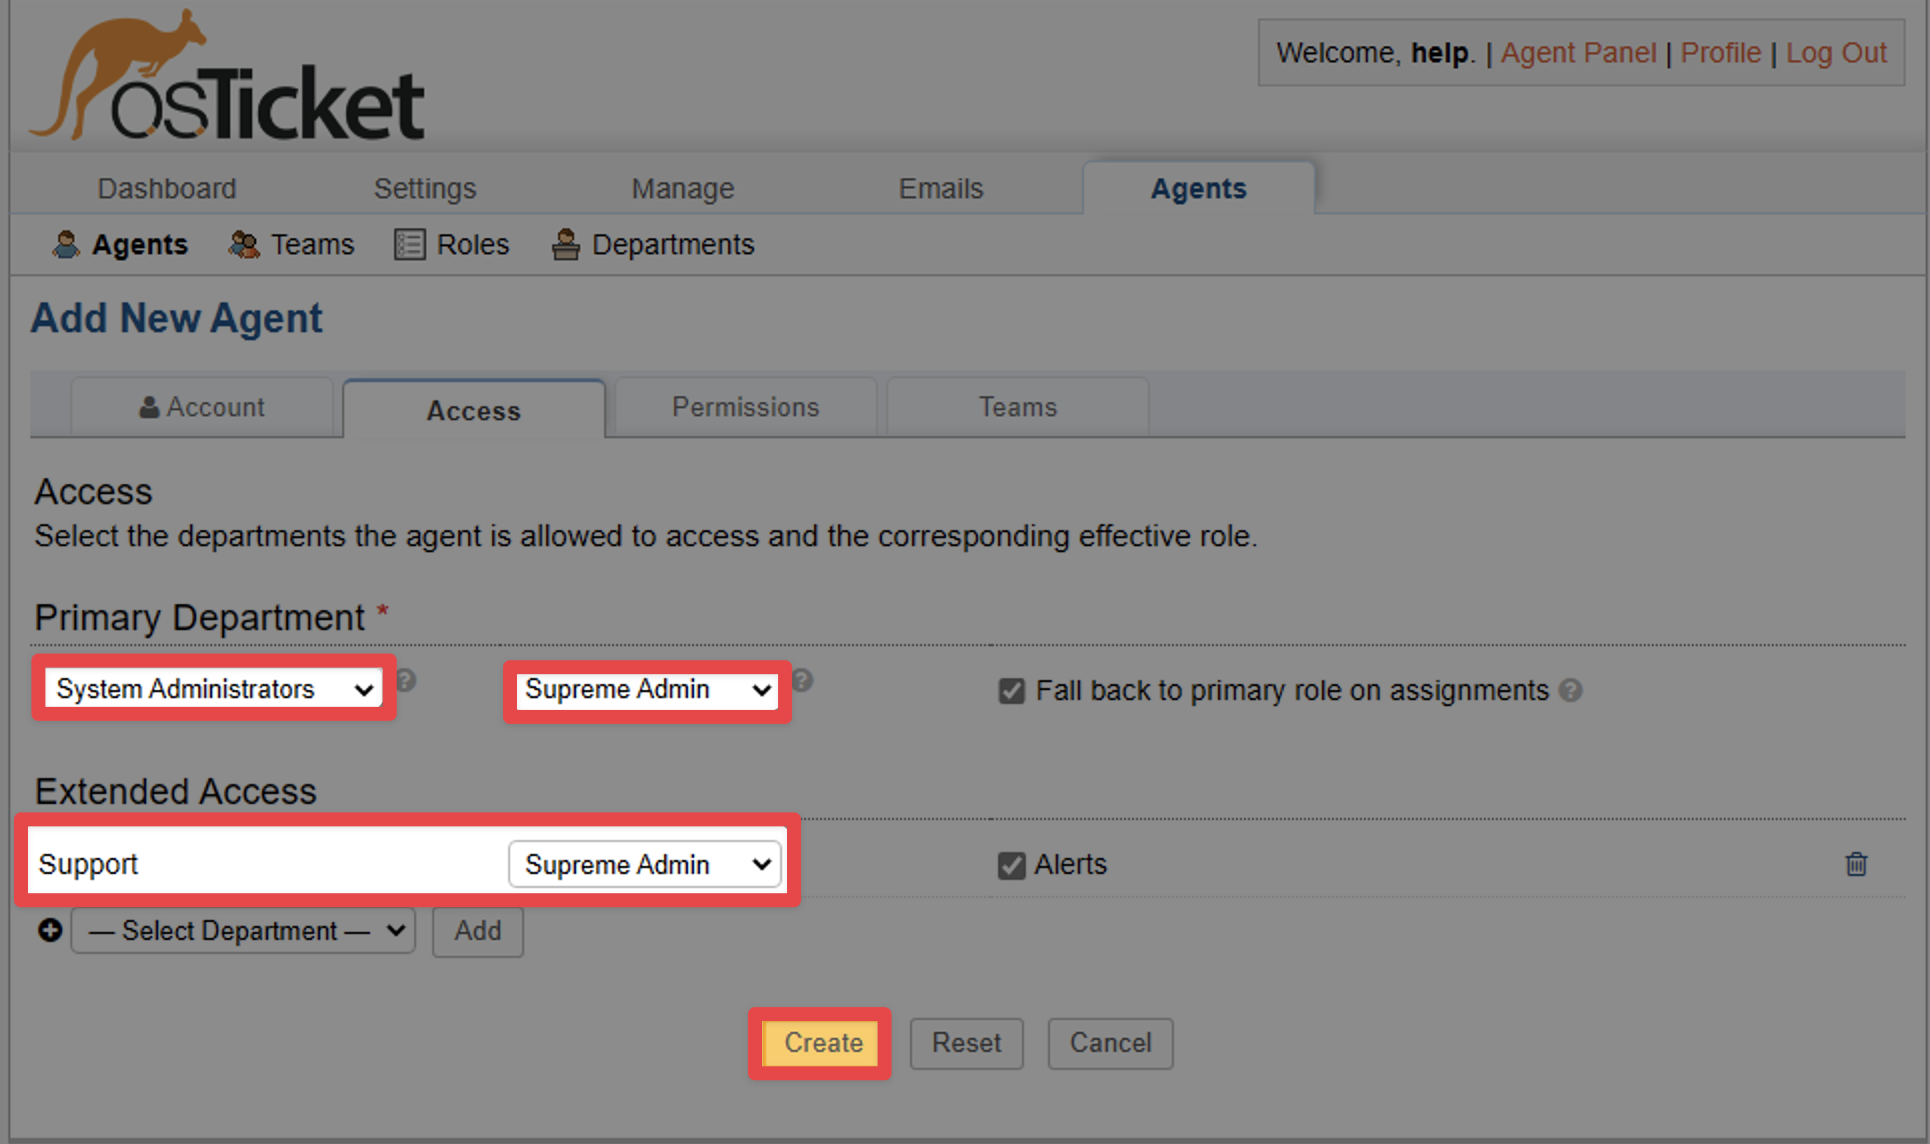Switch to the Permissions tab
This screenshot has height=1144, width=1930.
[745, 408]
